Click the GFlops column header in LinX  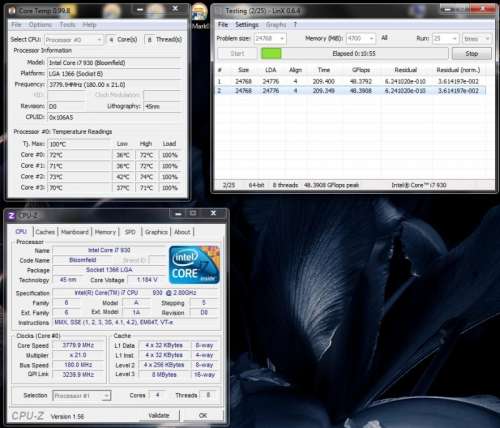361,70
